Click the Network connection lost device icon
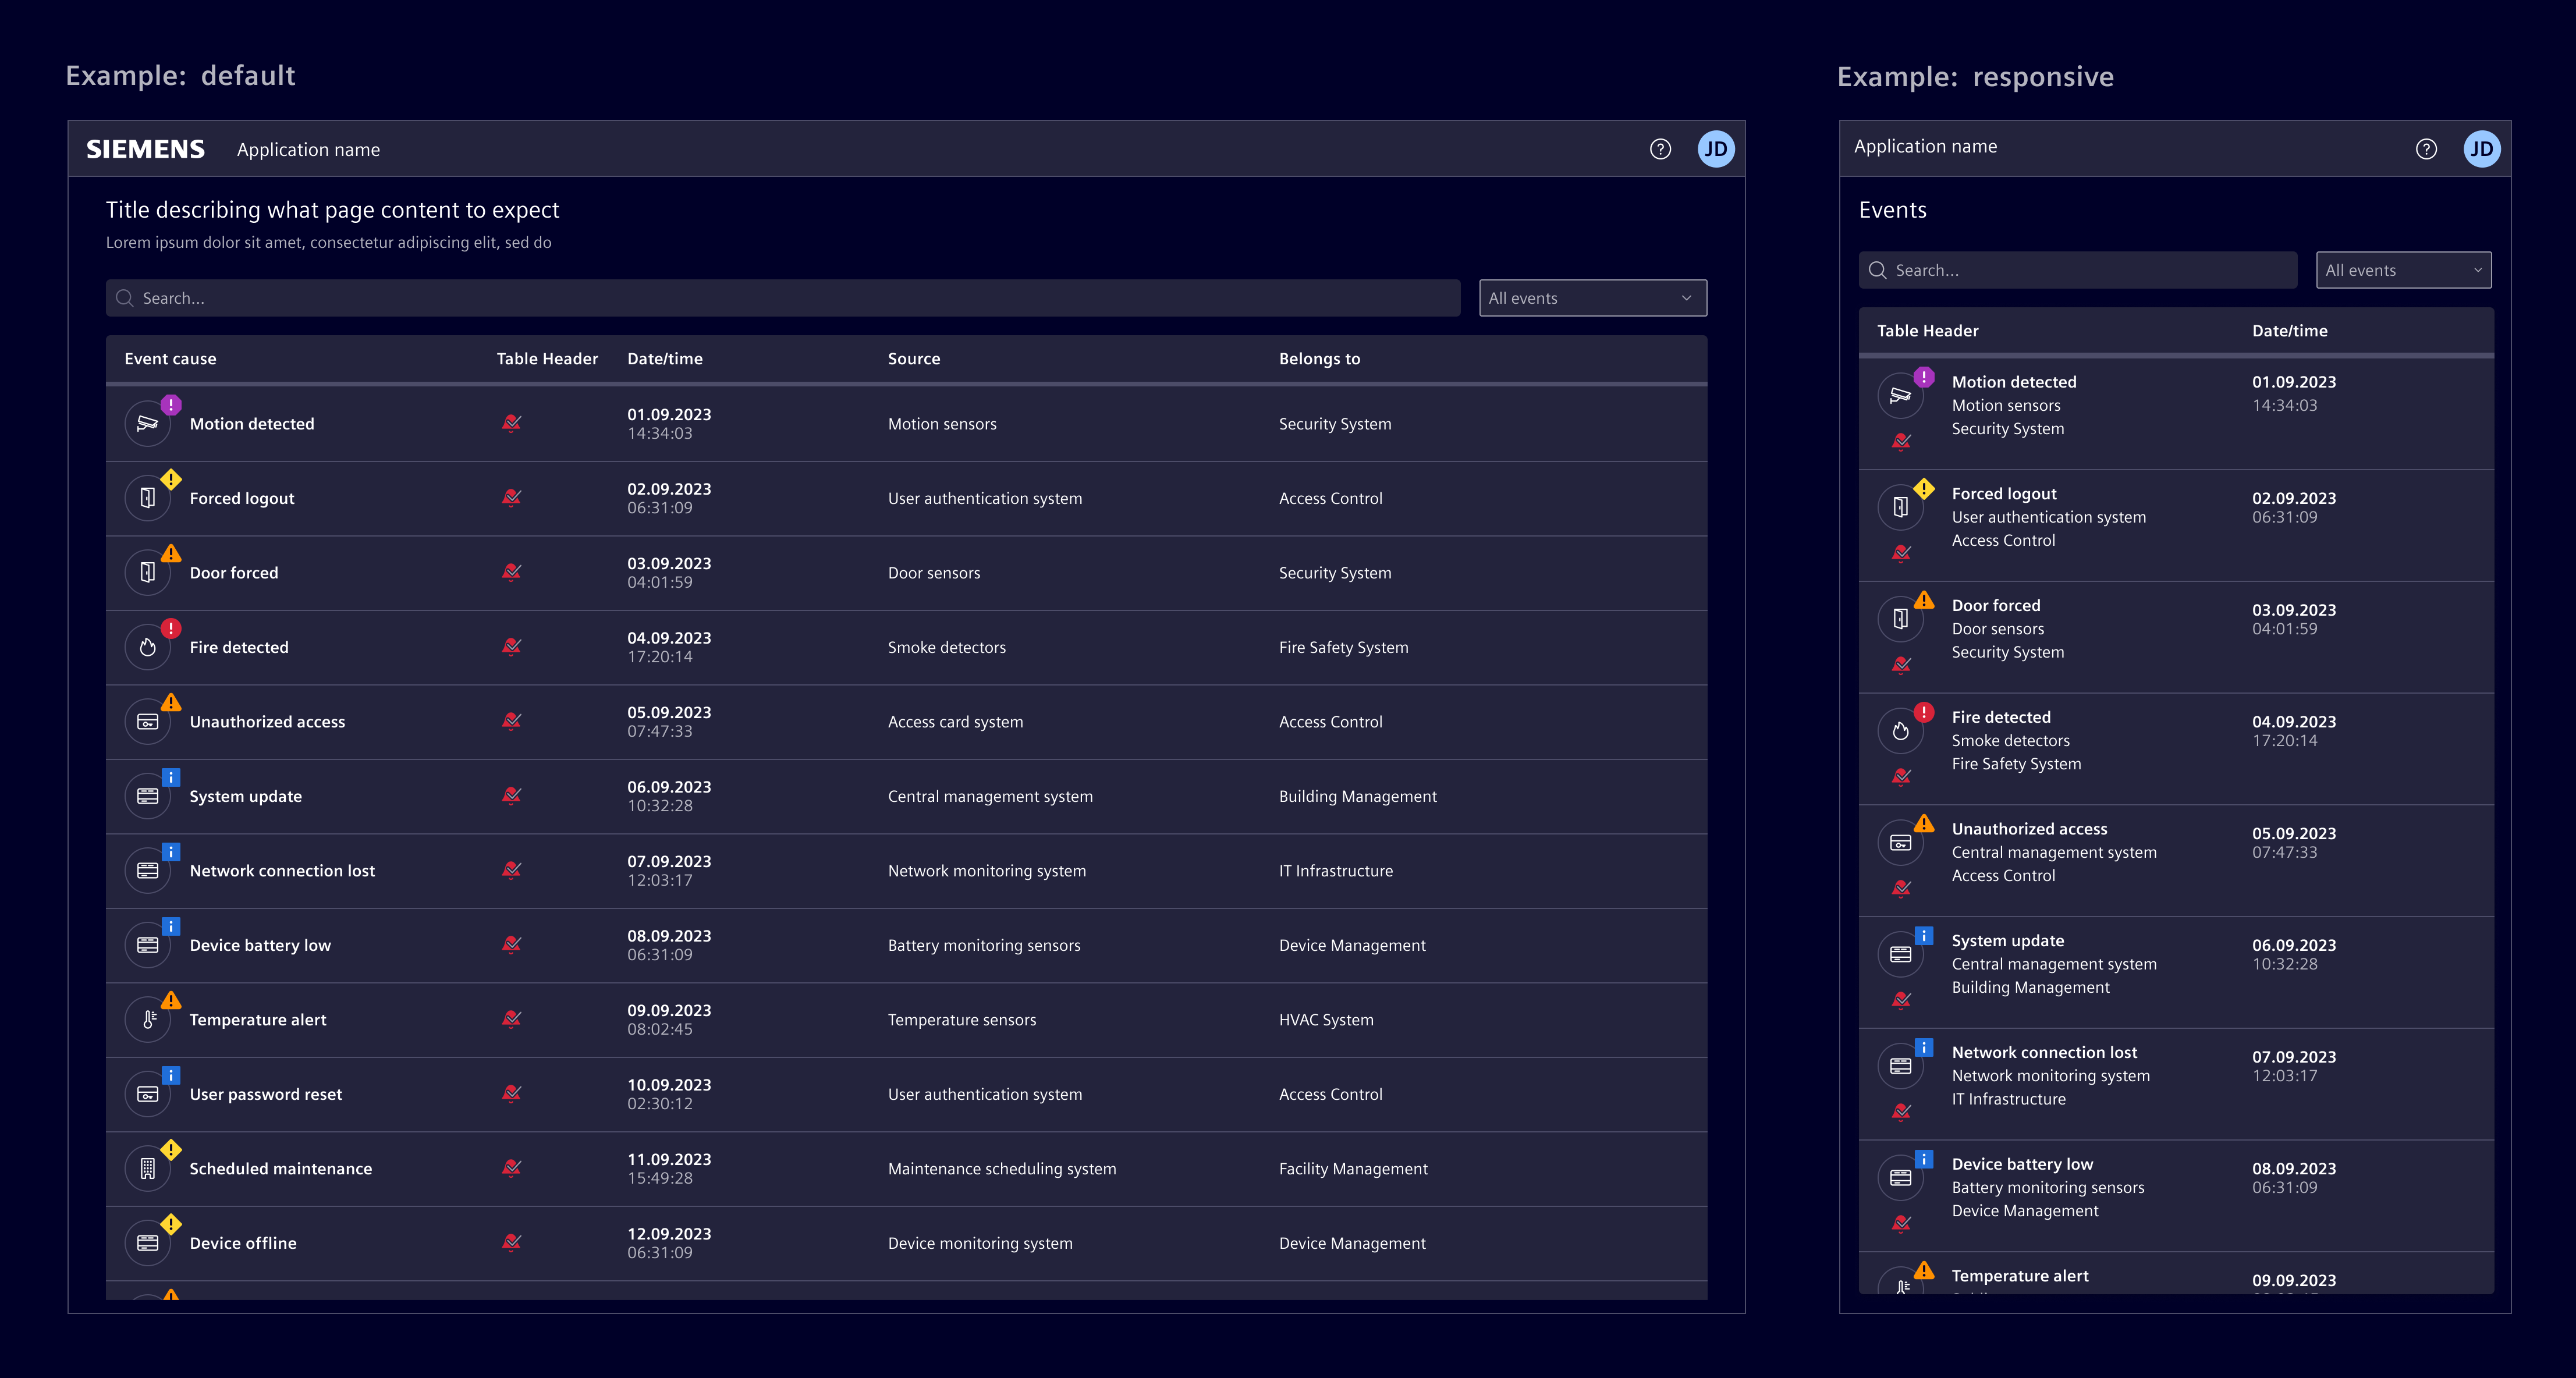Screen dimensions: 2576x1378 pyautogui.click(x=147, y=870)
